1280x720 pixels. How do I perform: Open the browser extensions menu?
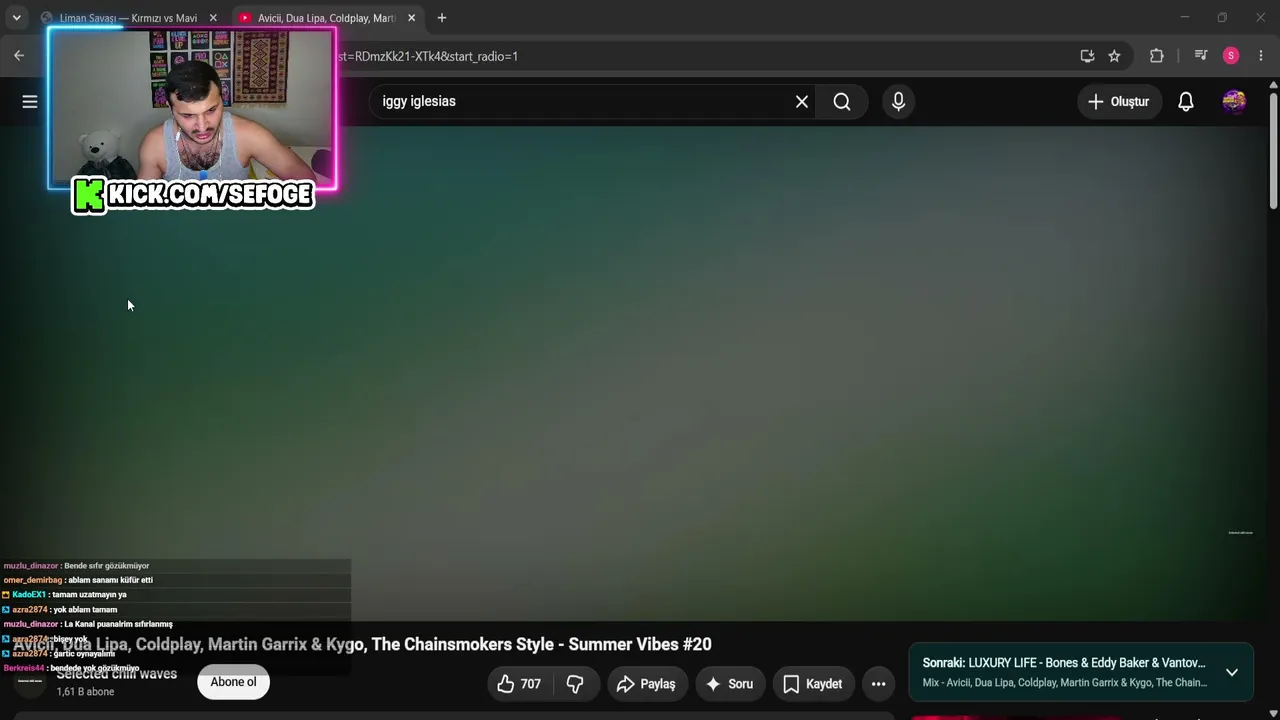tap(1157, 56)
